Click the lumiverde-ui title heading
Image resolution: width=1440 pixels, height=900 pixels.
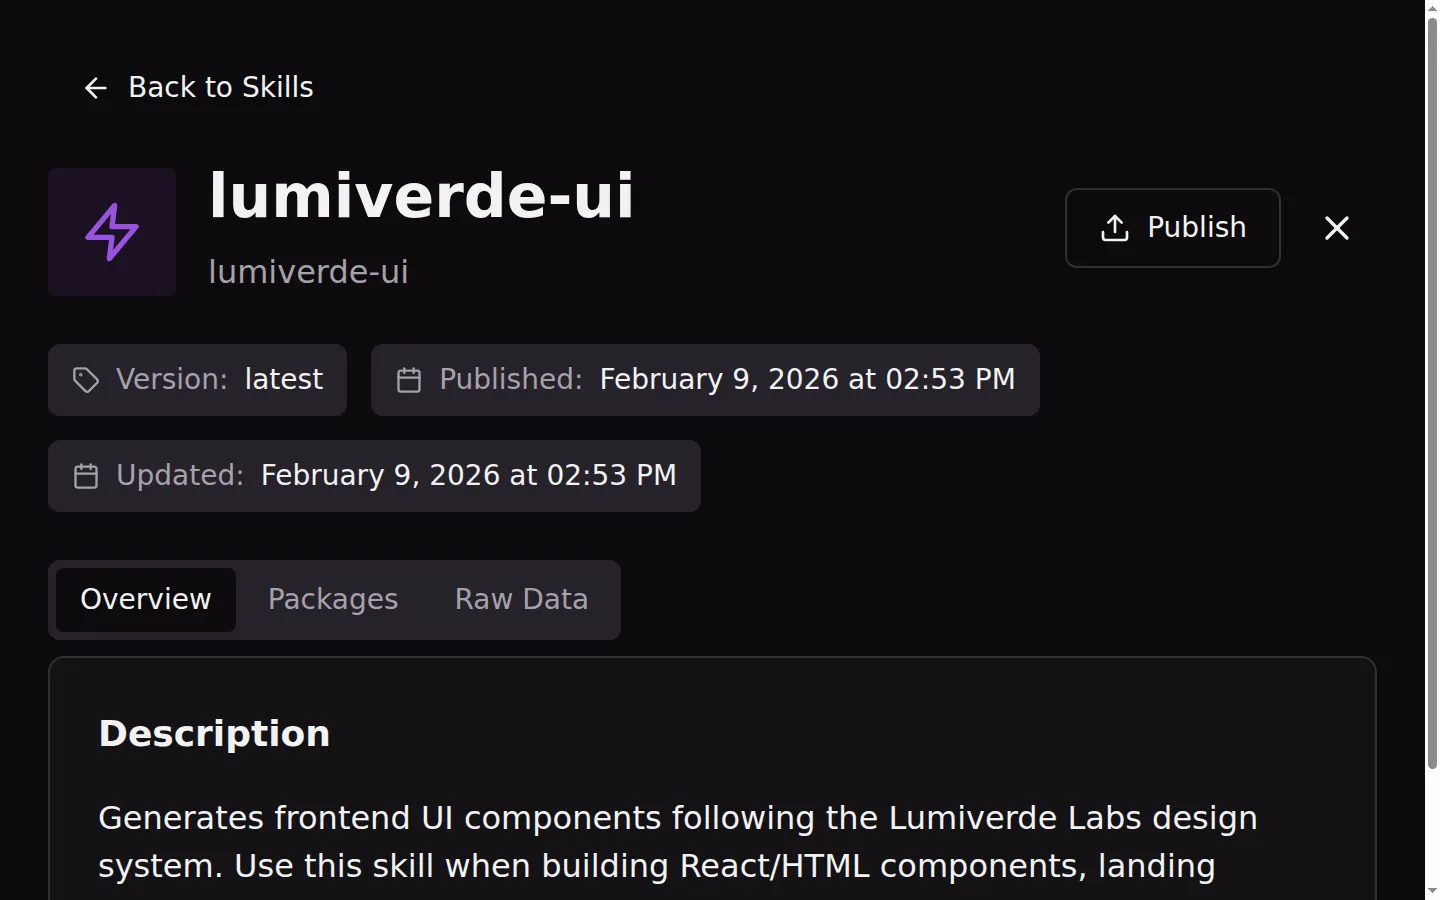(421, 196)
